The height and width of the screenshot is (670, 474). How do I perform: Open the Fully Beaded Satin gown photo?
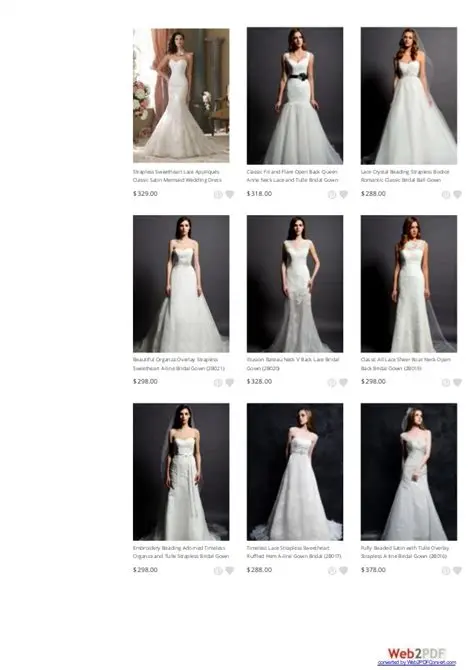coord(409,472)
